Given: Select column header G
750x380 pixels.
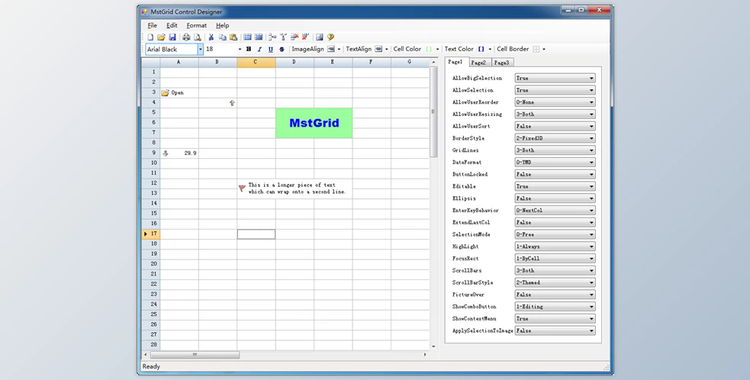Looking at the screenshot, I should (x=410, y=62).
